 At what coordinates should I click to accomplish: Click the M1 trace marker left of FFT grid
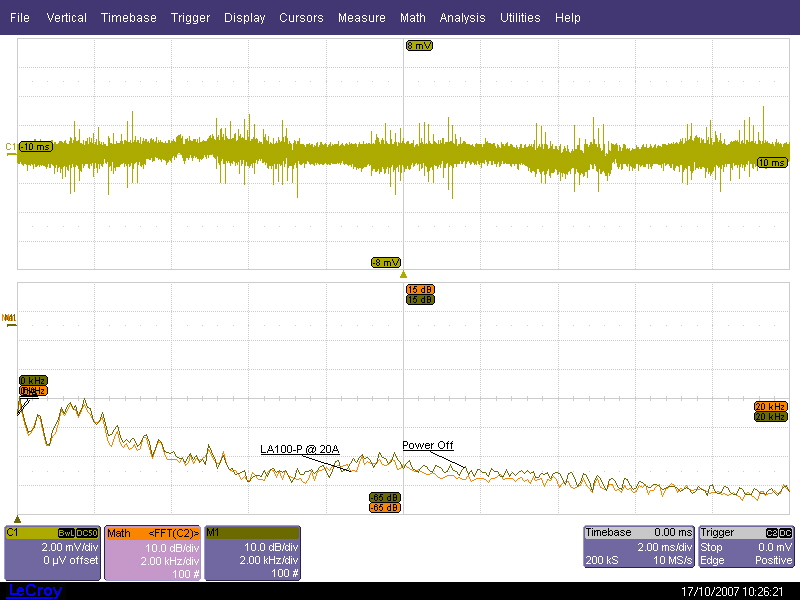(x=9, y=320)
